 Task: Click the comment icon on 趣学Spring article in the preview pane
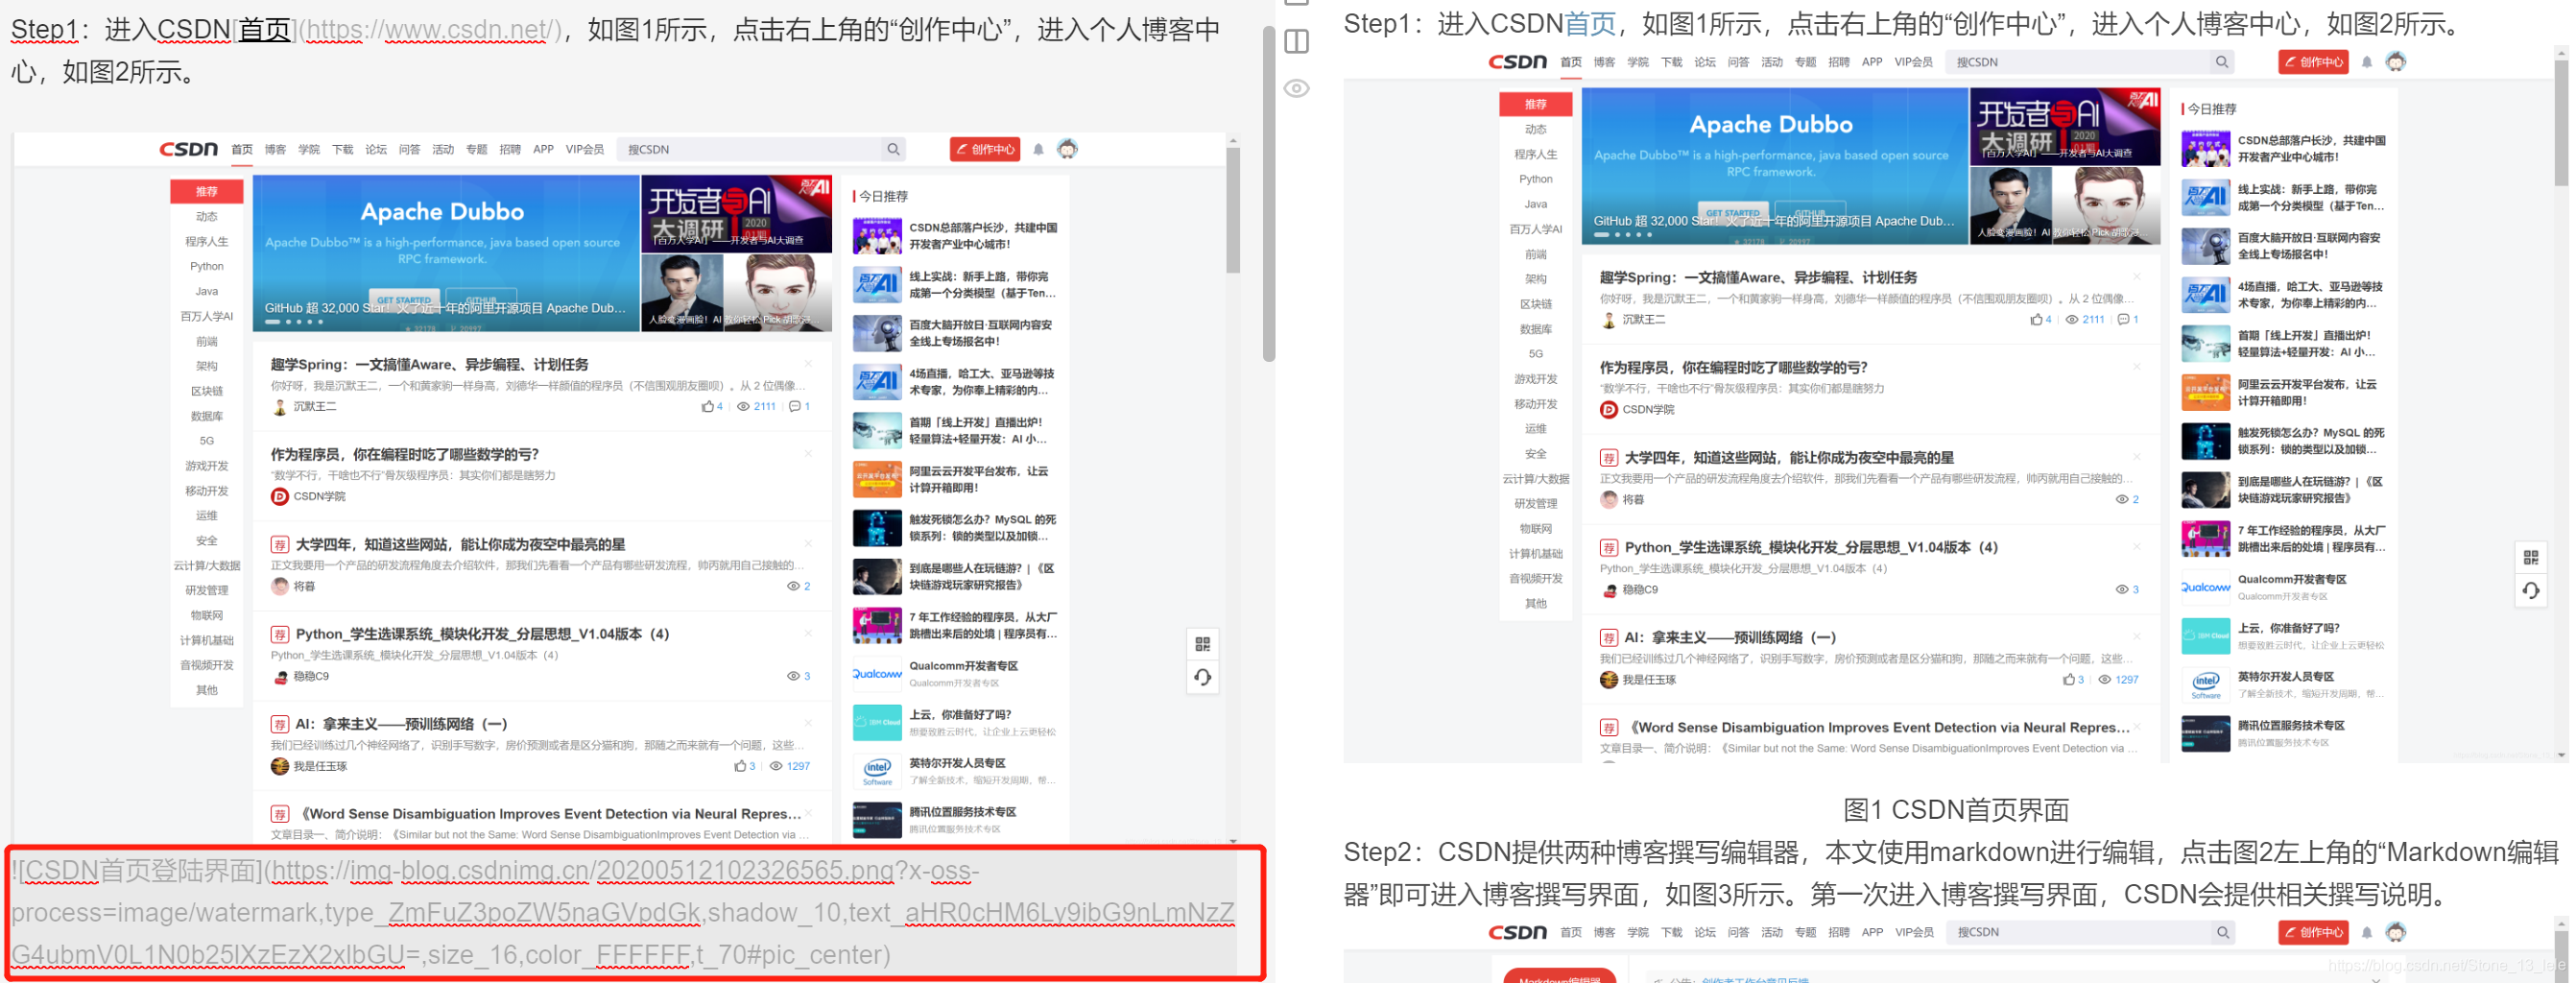2122,319
